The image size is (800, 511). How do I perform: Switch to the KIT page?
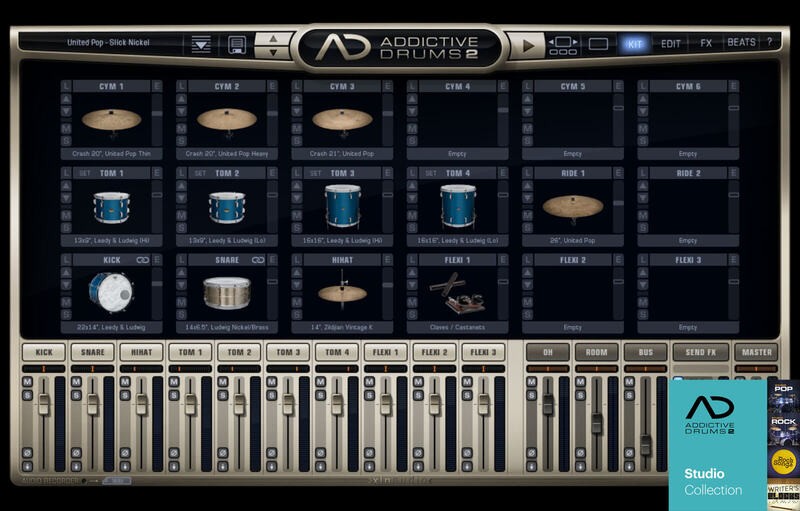634,44
